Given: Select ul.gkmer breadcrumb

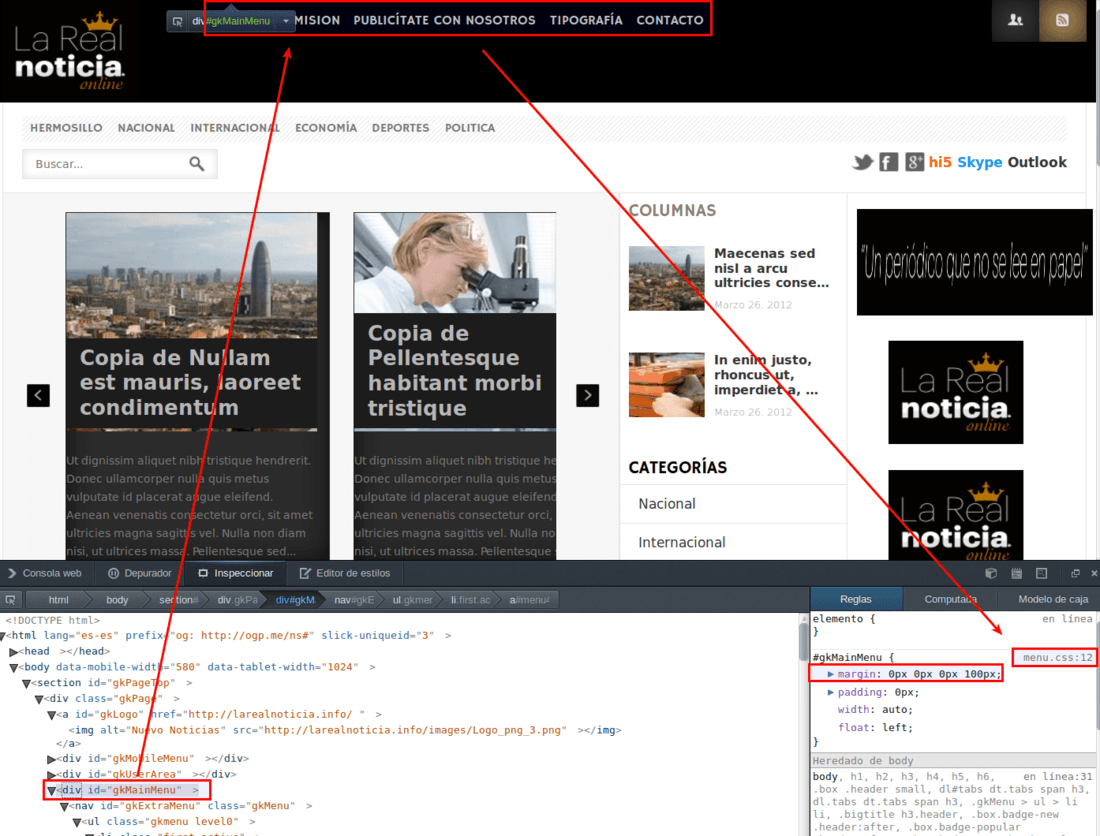Looking at the screenshot, I should (x=412, y=600).
